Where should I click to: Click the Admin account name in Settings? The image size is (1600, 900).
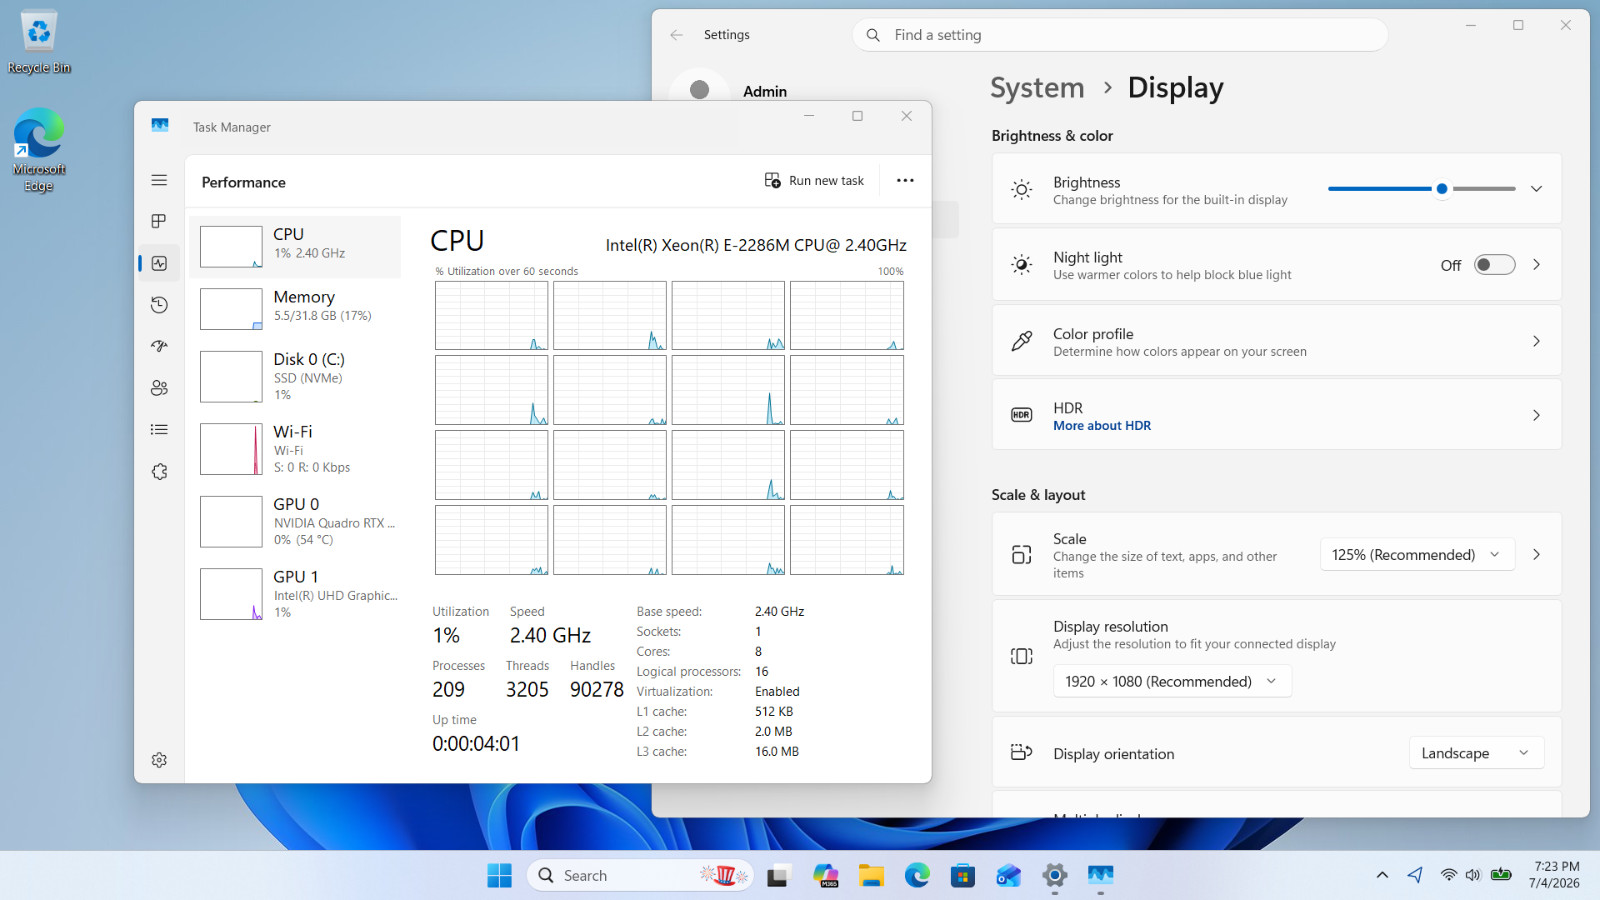click(x=765, y=91)
